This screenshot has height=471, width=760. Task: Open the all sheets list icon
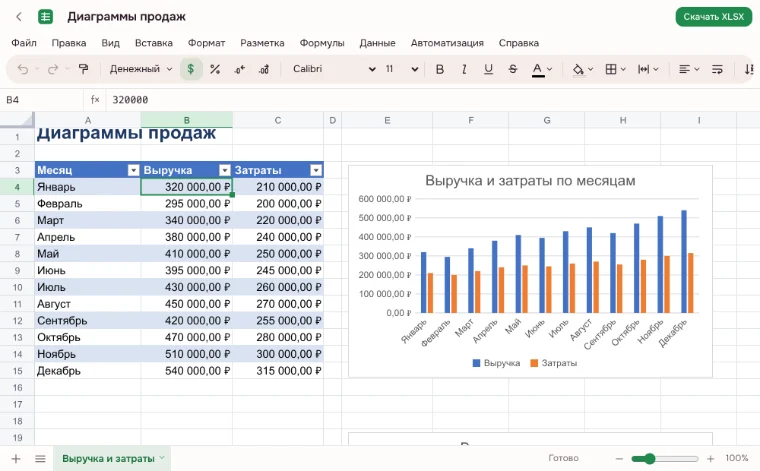tap(40, 458)
